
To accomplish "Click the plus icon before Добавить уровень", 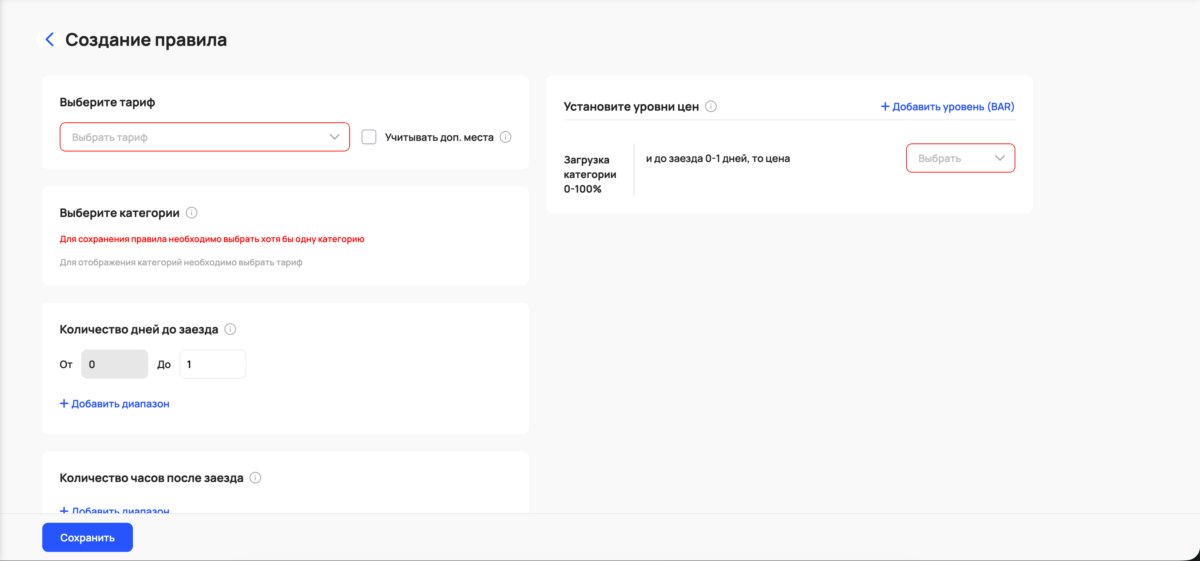I will pos(885,106).
